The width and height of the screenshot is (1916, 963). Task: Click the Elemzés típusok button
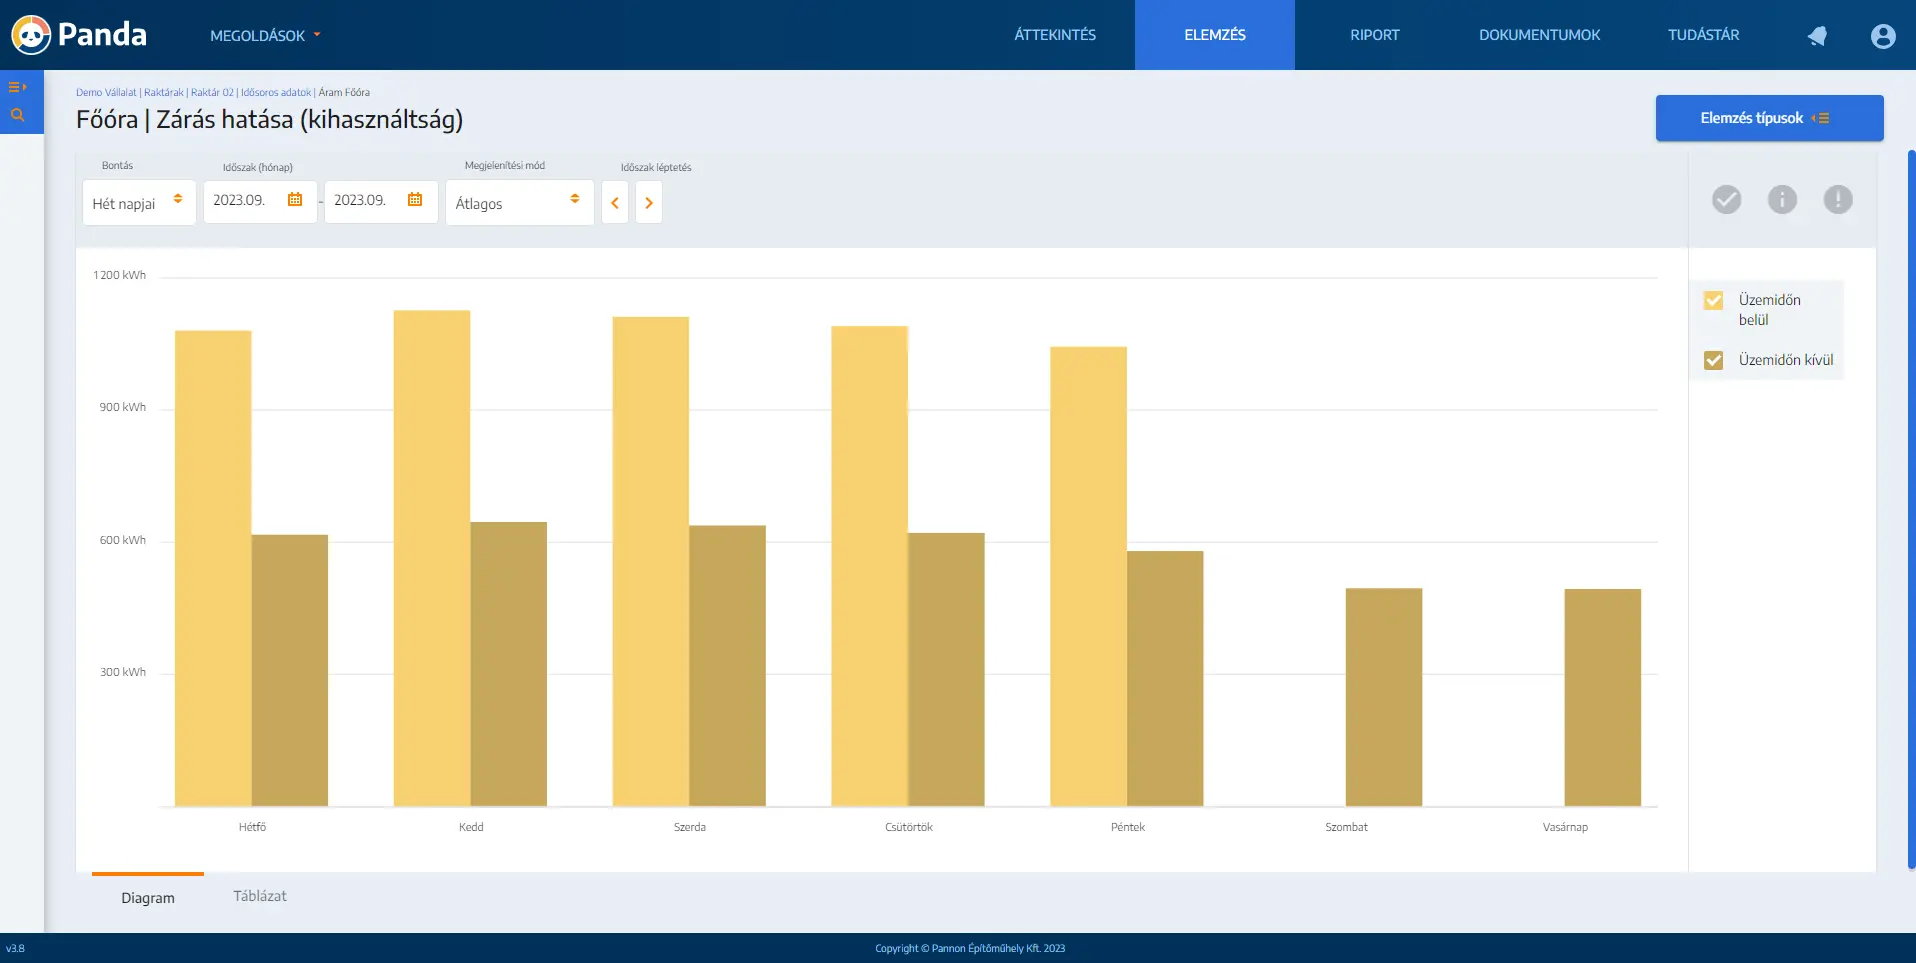click(1769, 118)
